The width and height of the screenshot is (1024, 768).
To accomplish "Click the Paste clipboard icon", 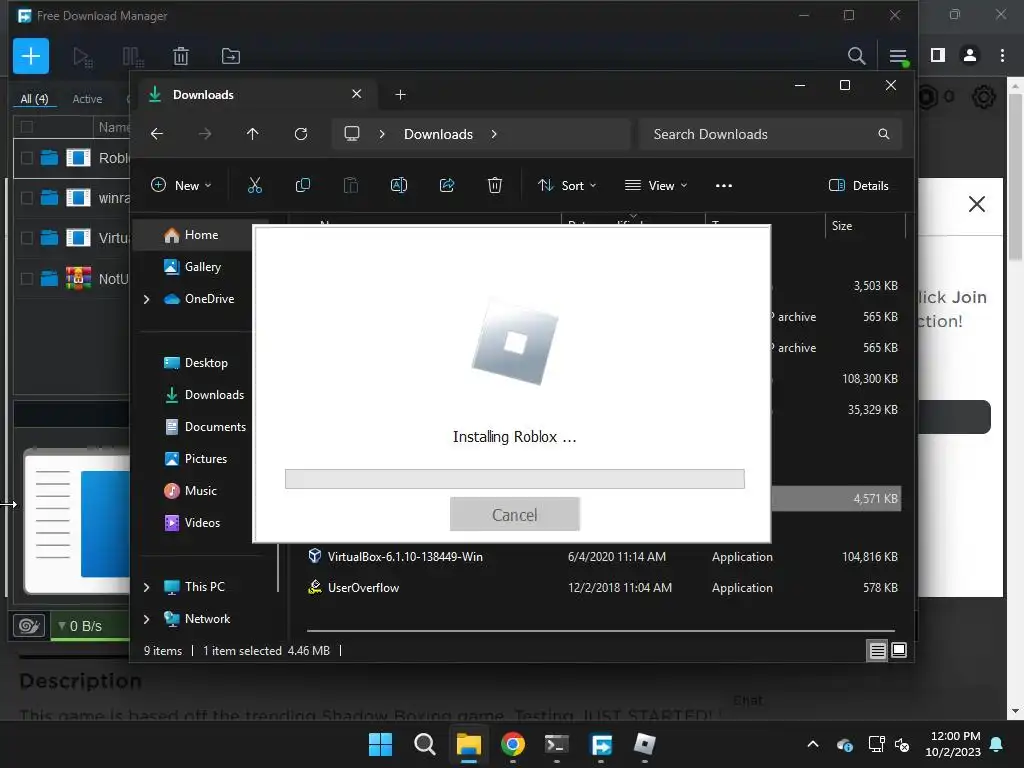I will point(351,185).
